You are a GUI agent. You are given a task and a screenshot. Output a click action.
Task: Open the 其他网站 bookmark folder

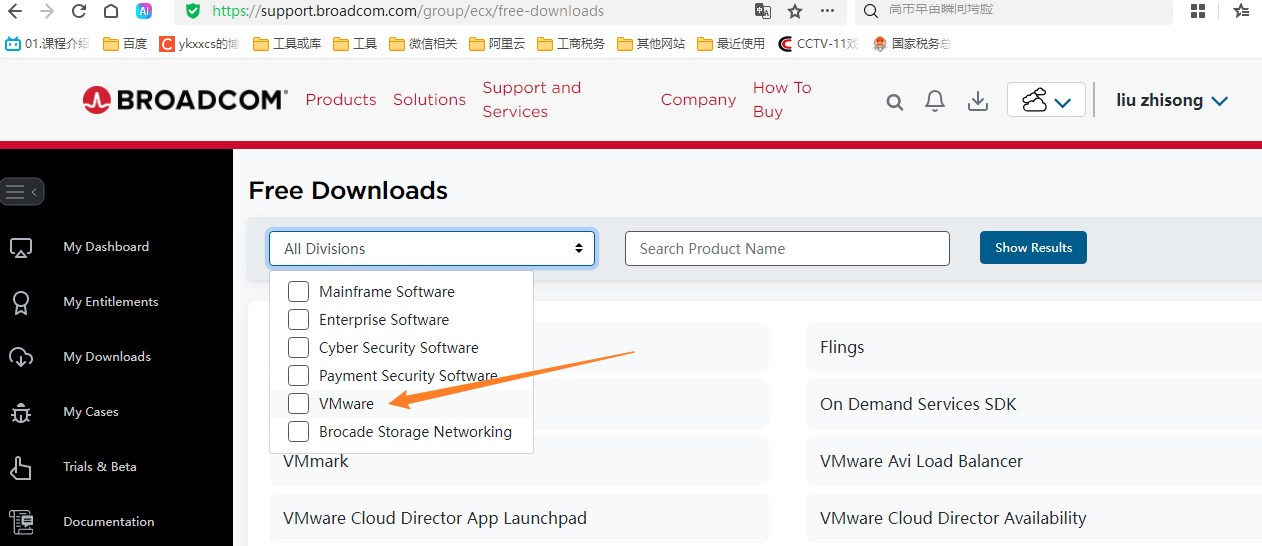[651, 44]
